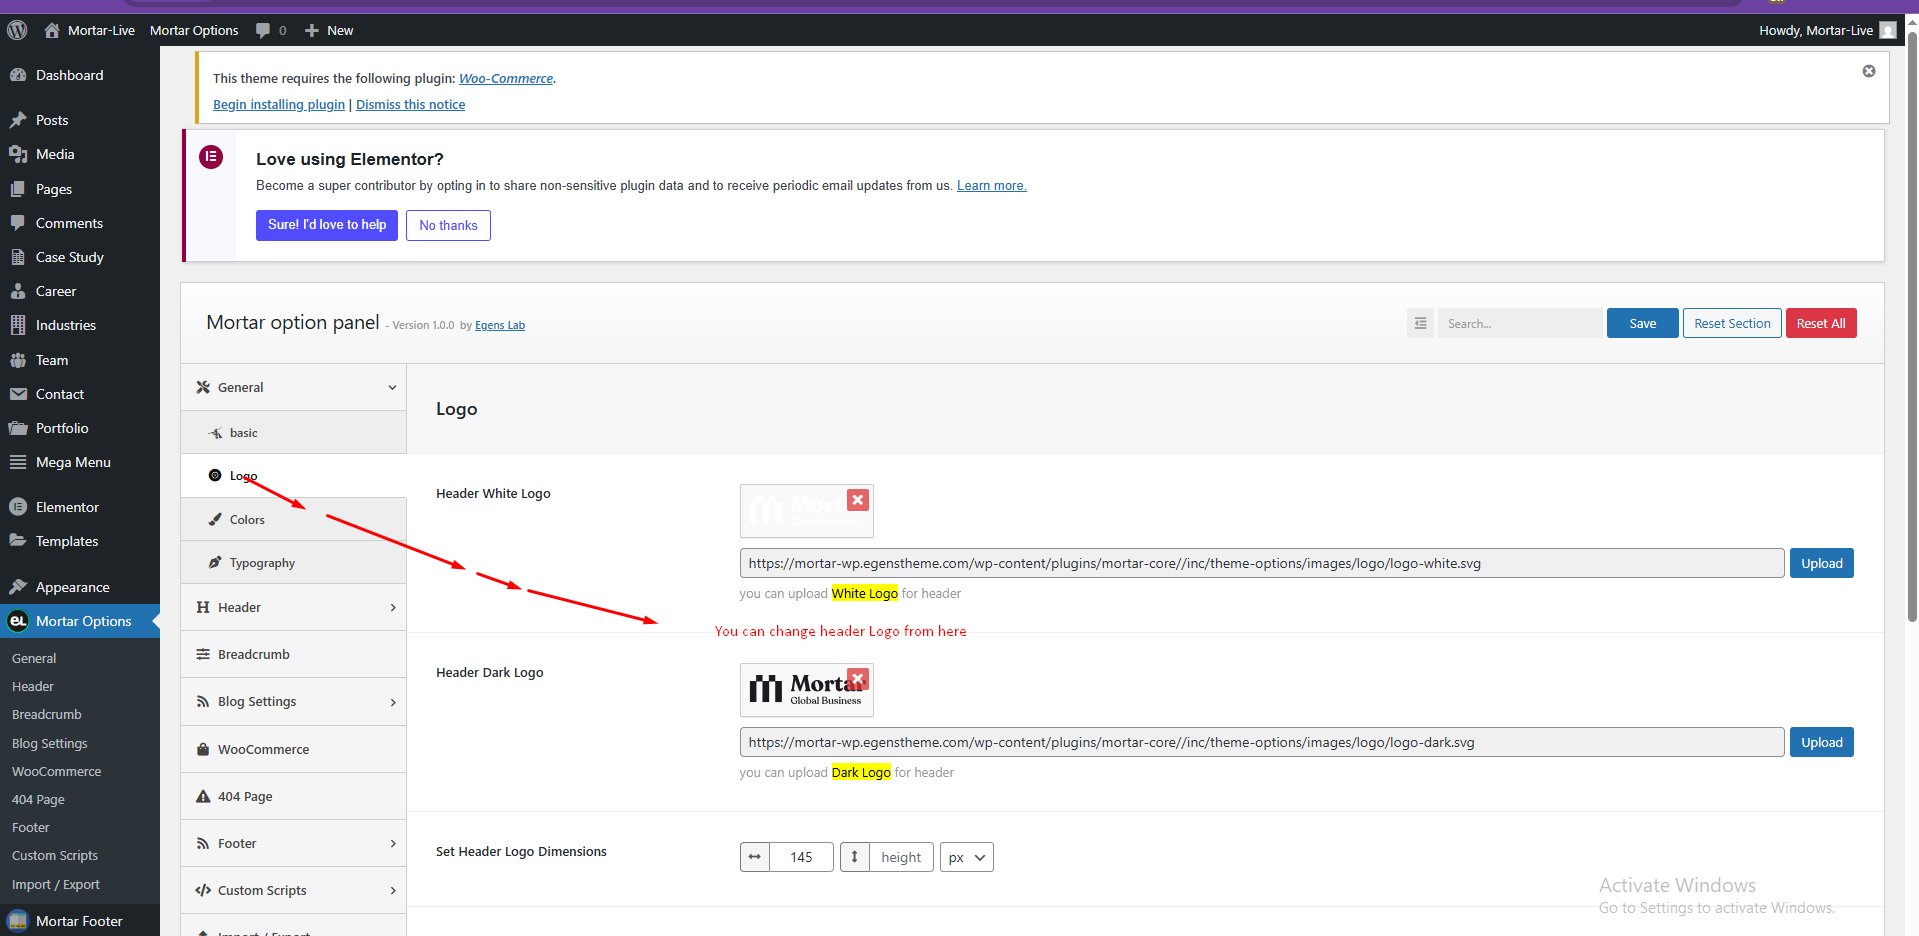1919x936 pixels.
Task: Open the 404 Page options tab
Action: point(293,796)
